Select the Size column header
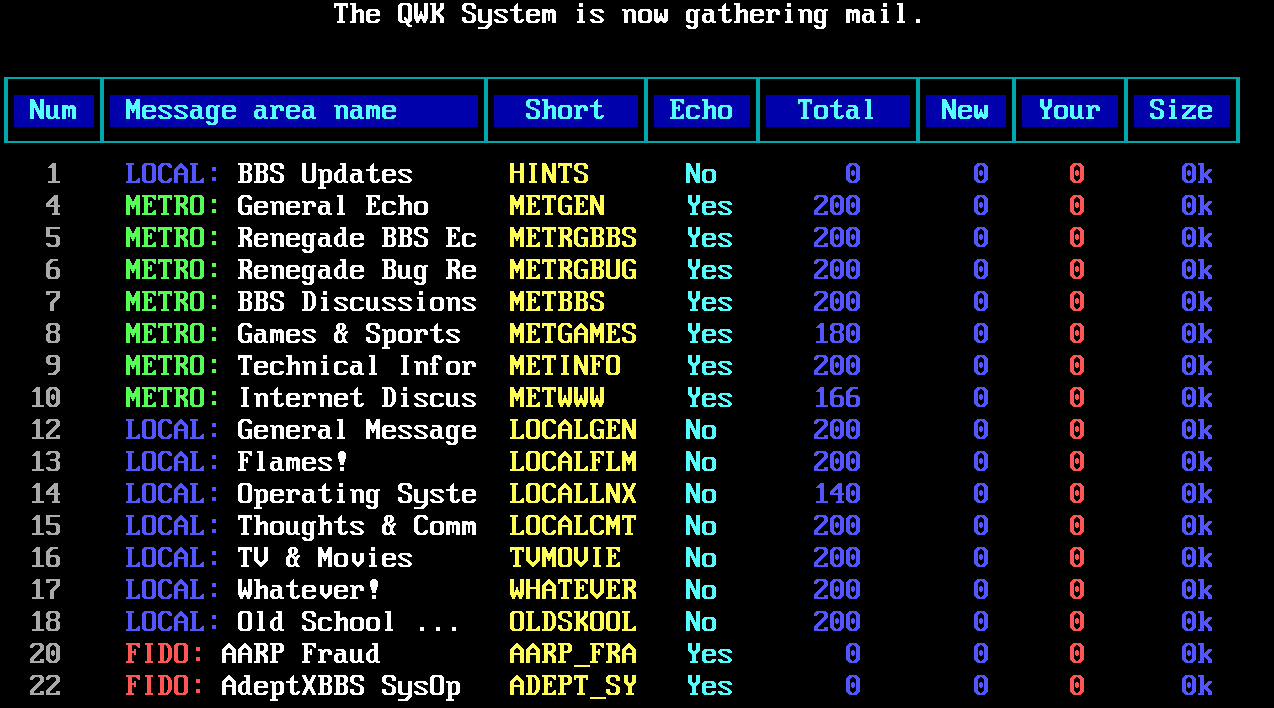This screenshot has width=1274, height=708. tap(1181, 110)
